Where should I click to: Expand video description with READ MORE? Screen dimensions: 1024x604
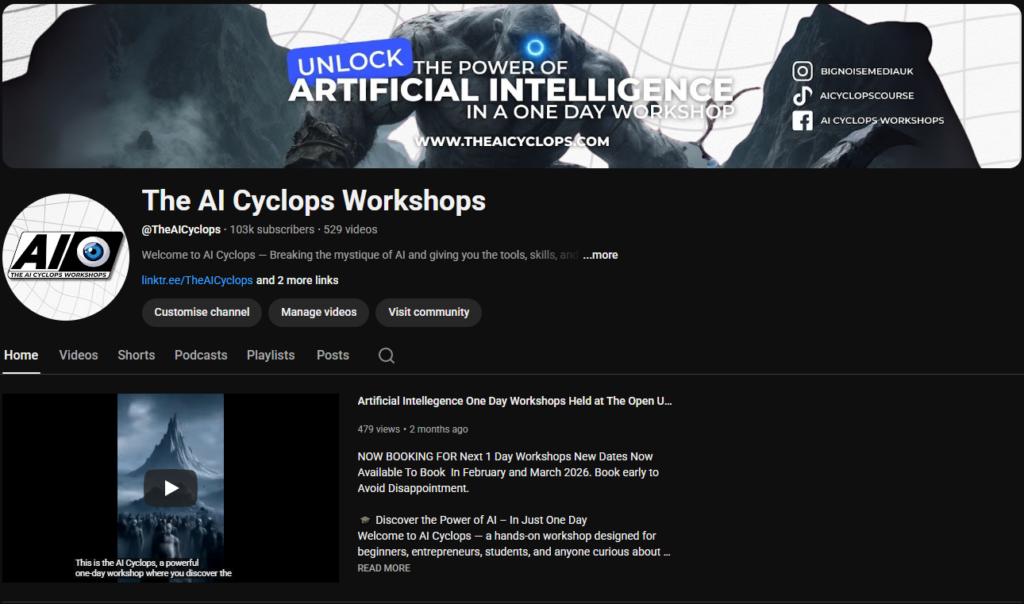[384, 568]
